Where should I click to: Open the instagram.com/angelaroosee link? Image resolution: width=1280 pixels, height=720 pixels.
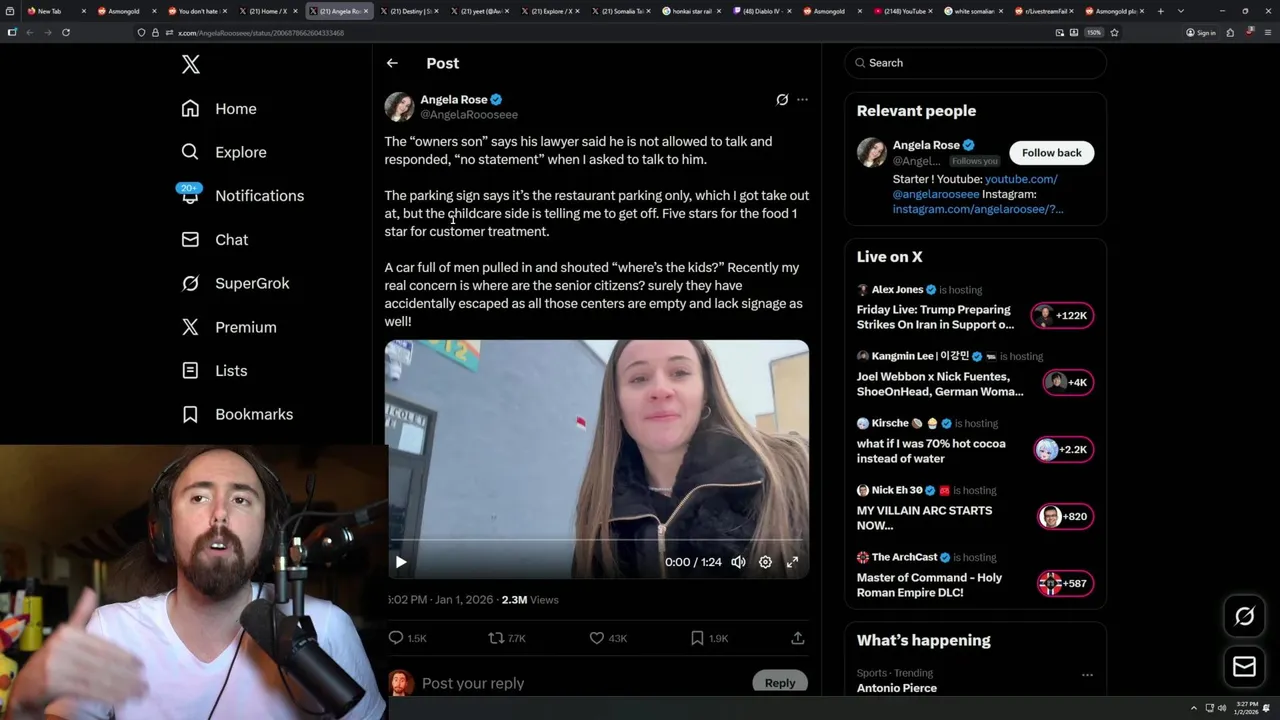coord(977,209)
